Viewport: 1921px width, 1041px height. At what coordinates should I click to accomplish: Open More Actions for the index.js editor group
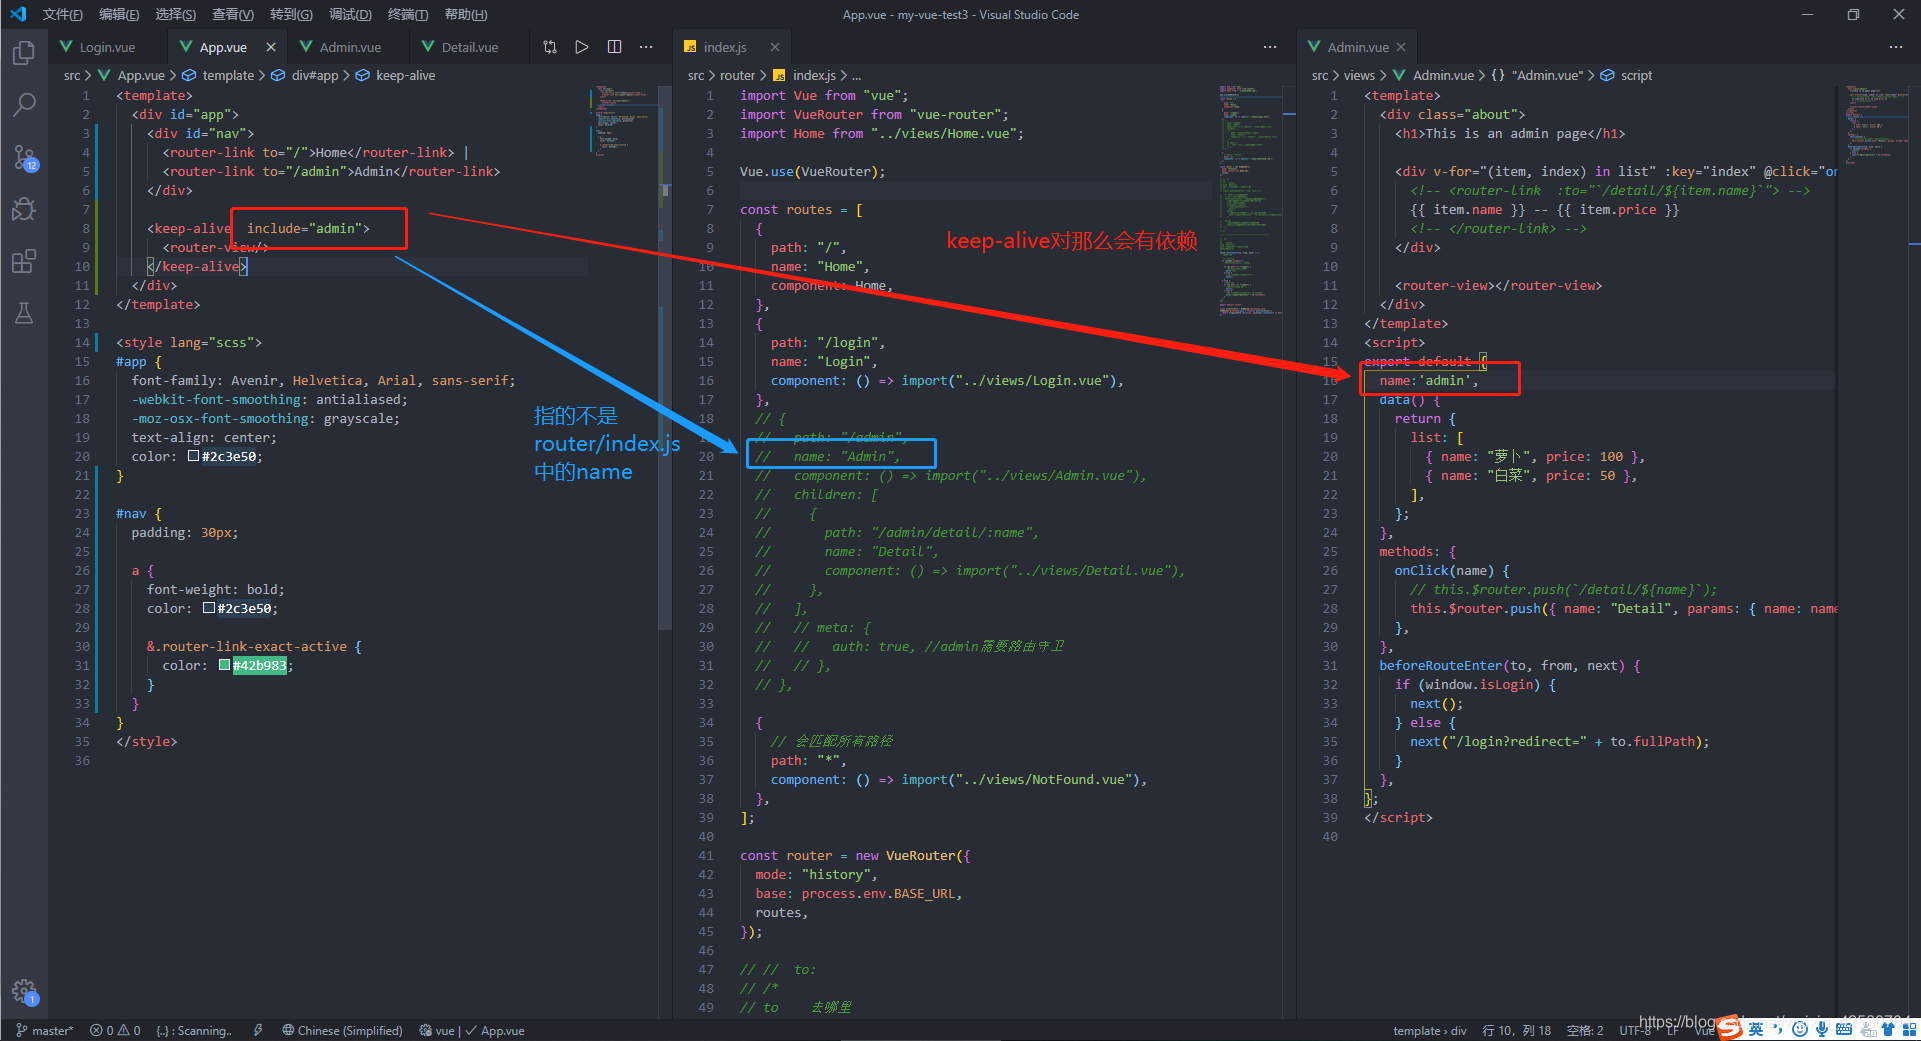coord(1270,47)
